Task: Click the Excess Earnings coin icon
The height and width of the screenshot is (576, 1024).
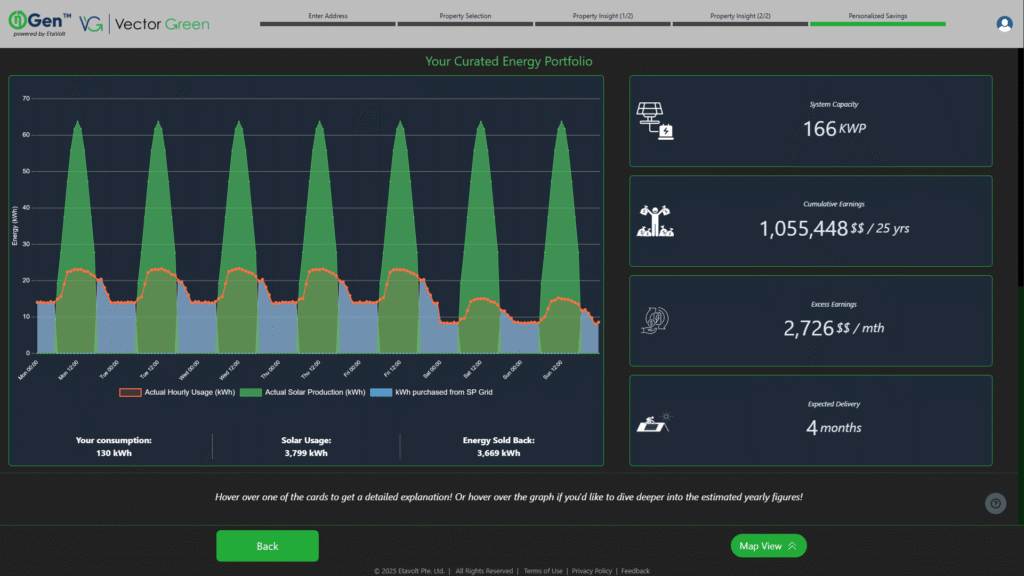Action: tap(655, 320)
